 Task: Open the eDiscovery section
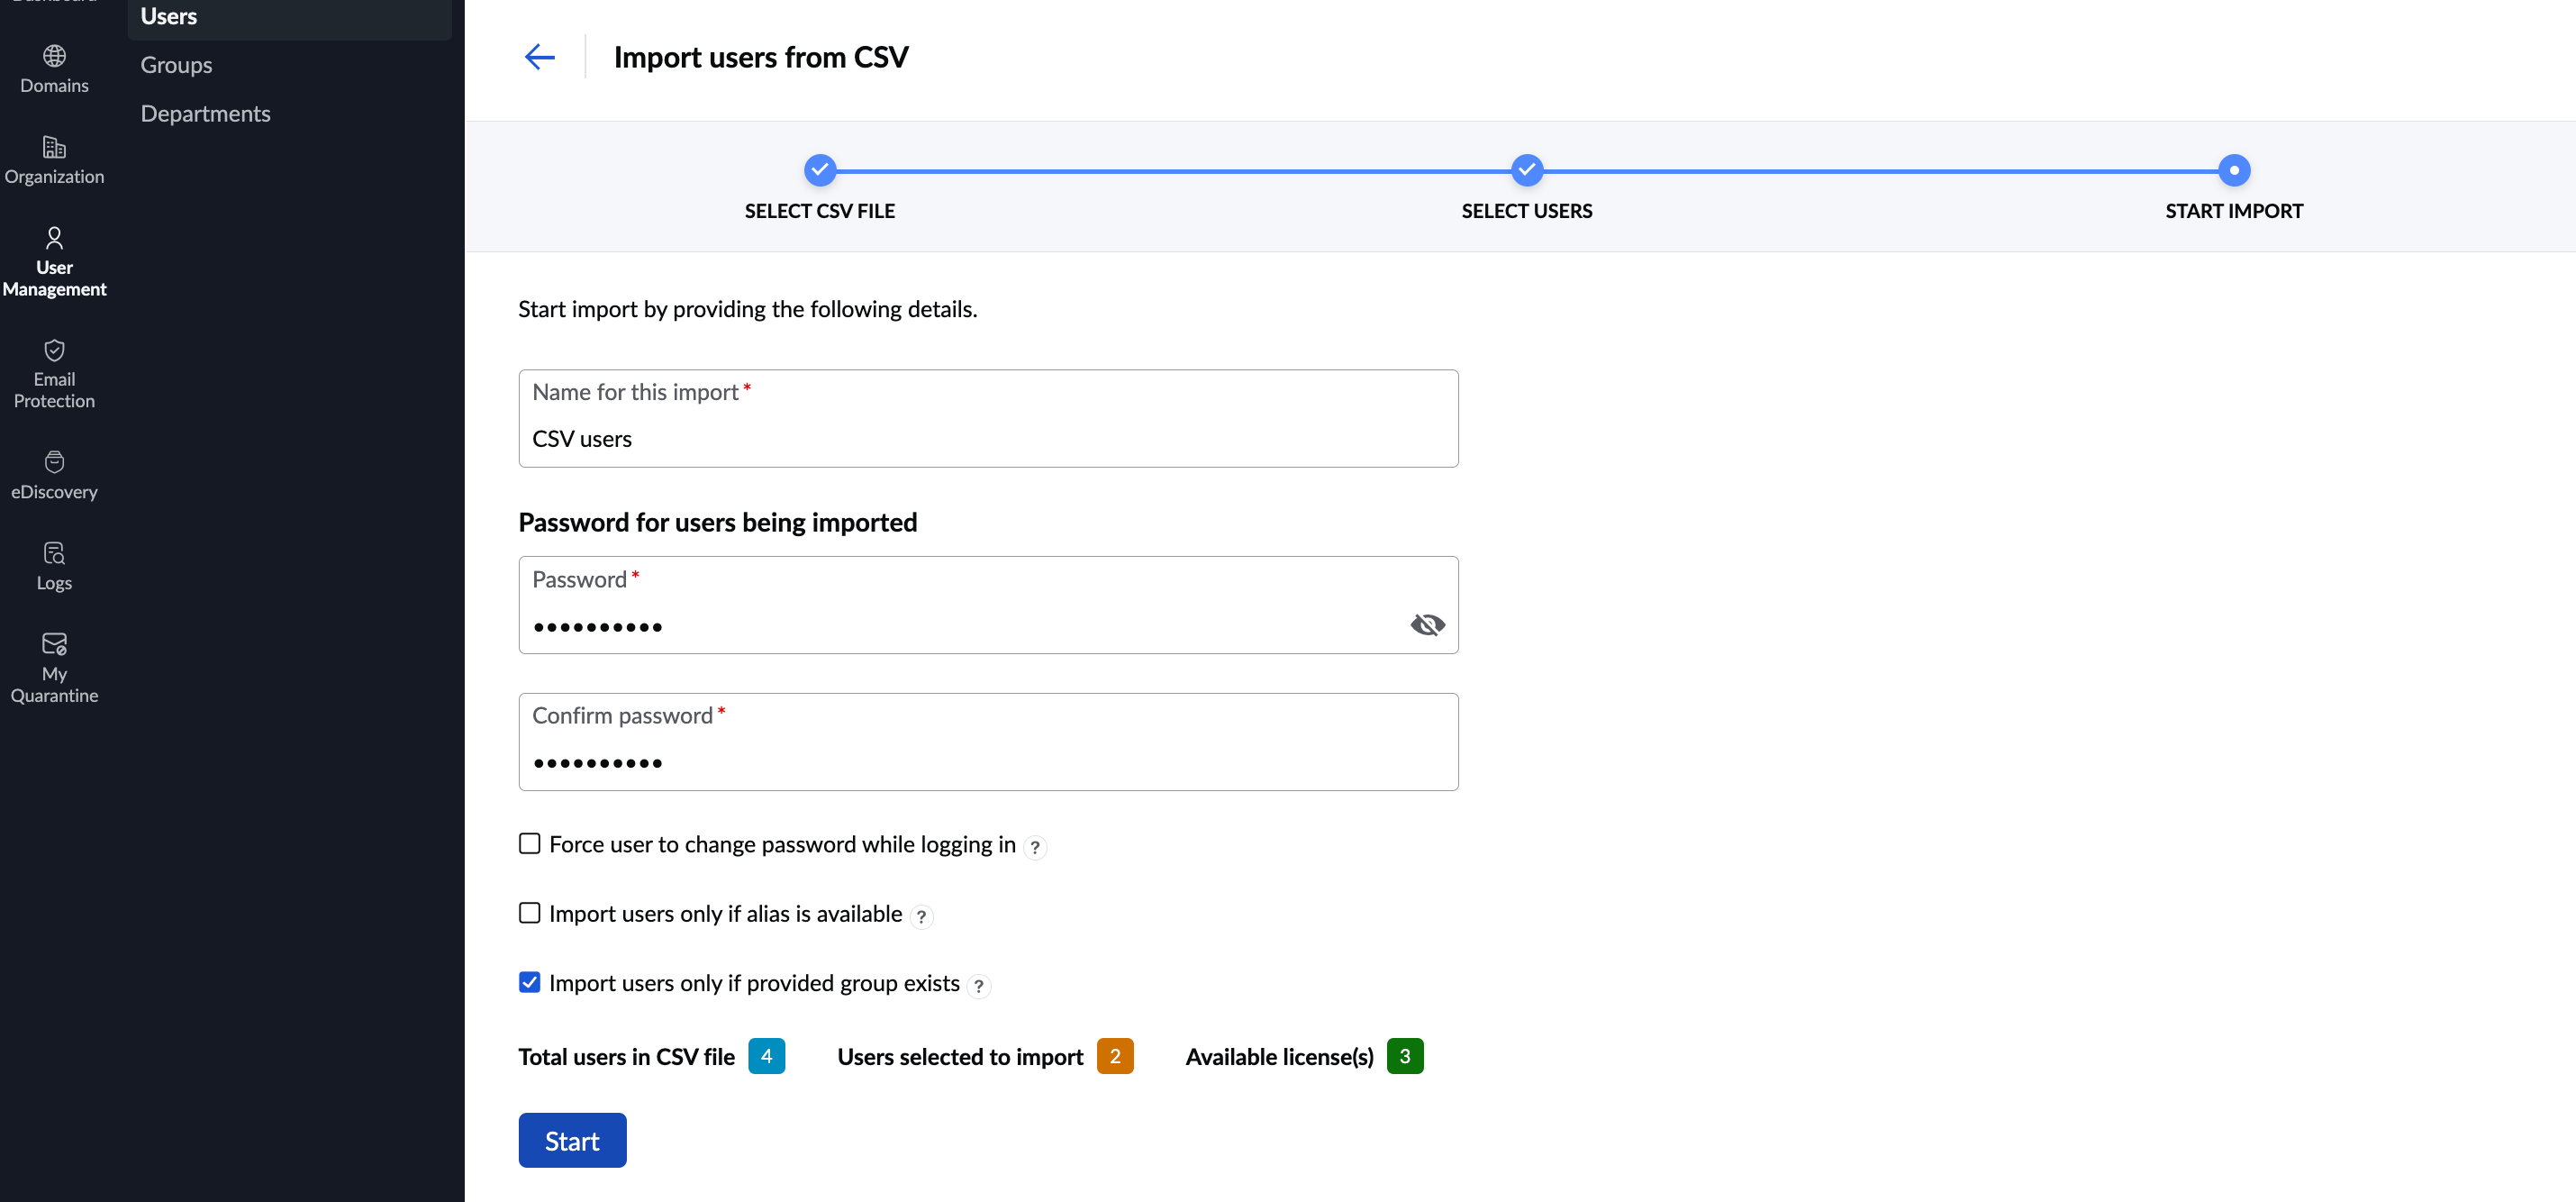click(54, 475)
